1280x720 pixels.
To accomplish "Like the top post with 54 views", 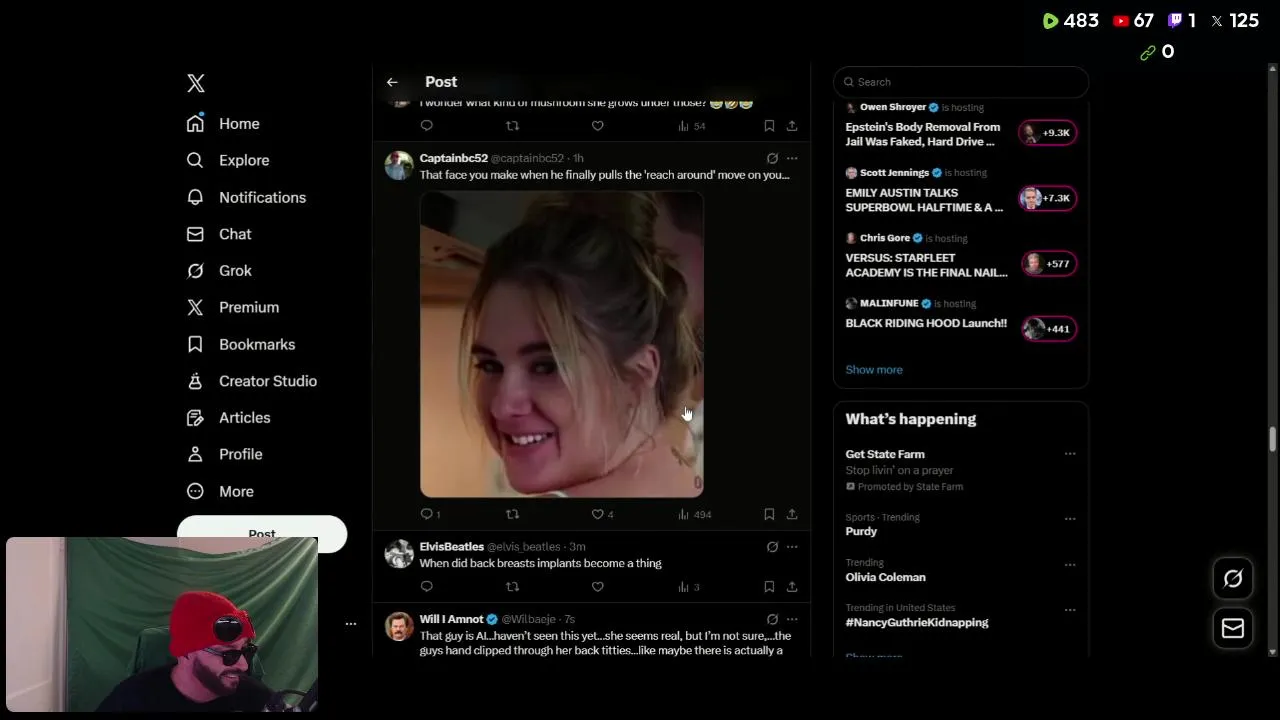I will point(597,126).
